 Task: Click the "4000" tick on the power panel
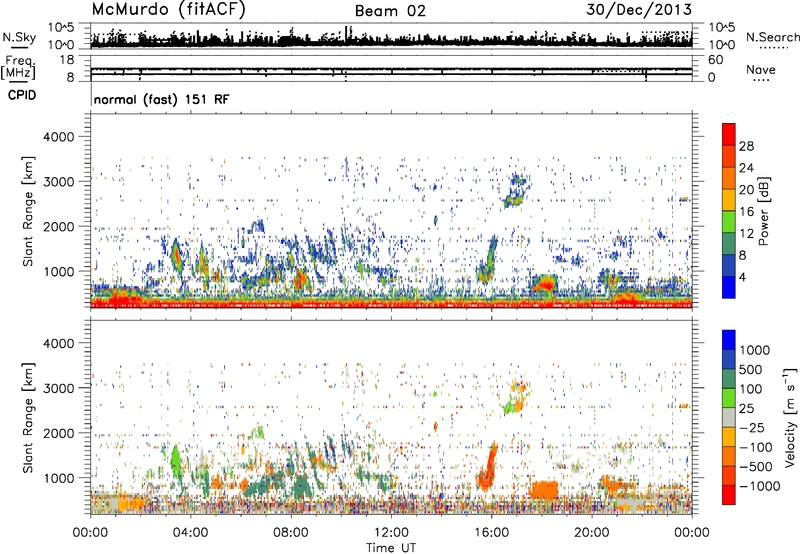click(58, 137)
